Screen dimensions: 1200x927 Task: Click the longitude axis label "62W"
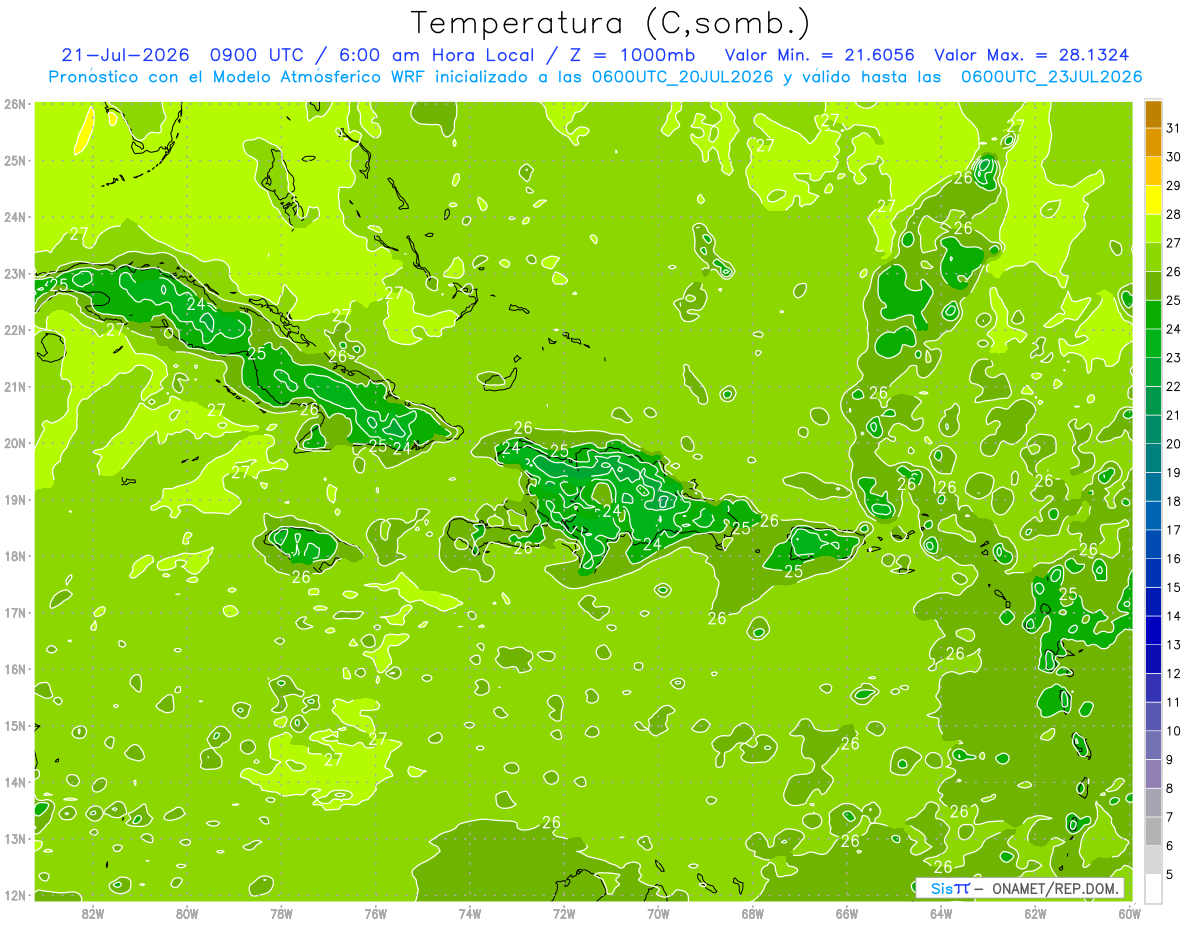click(x=1035, y=912)
